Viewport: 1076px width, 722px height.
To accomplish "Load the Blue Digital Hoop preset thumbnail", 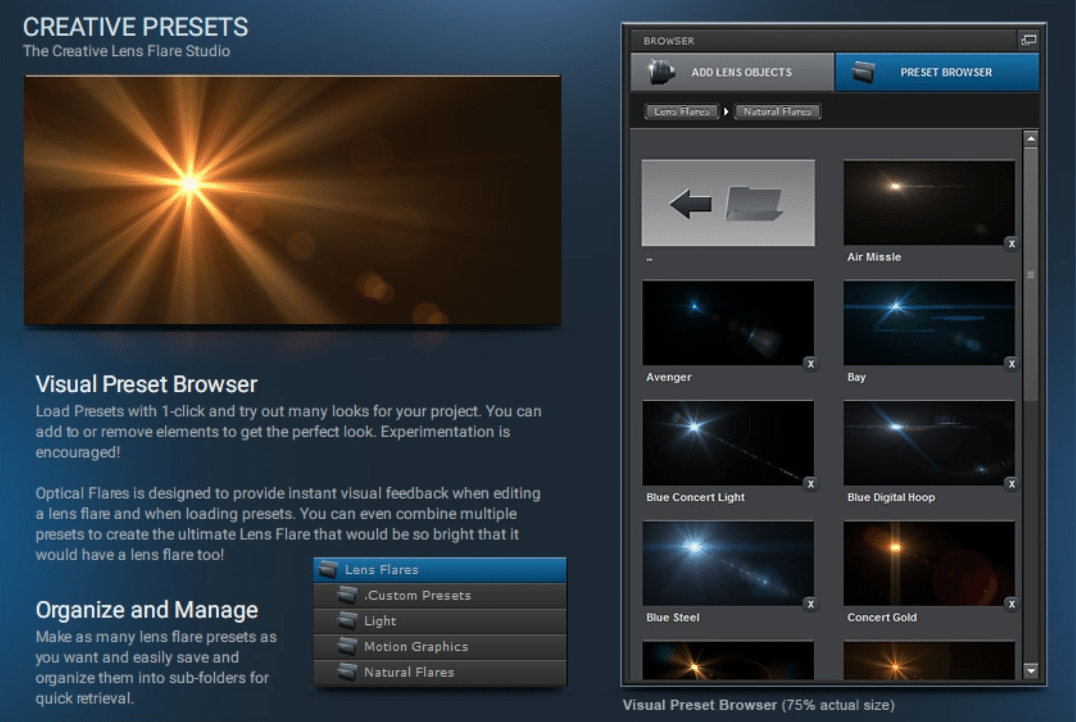I will click(x=928, y=443).
